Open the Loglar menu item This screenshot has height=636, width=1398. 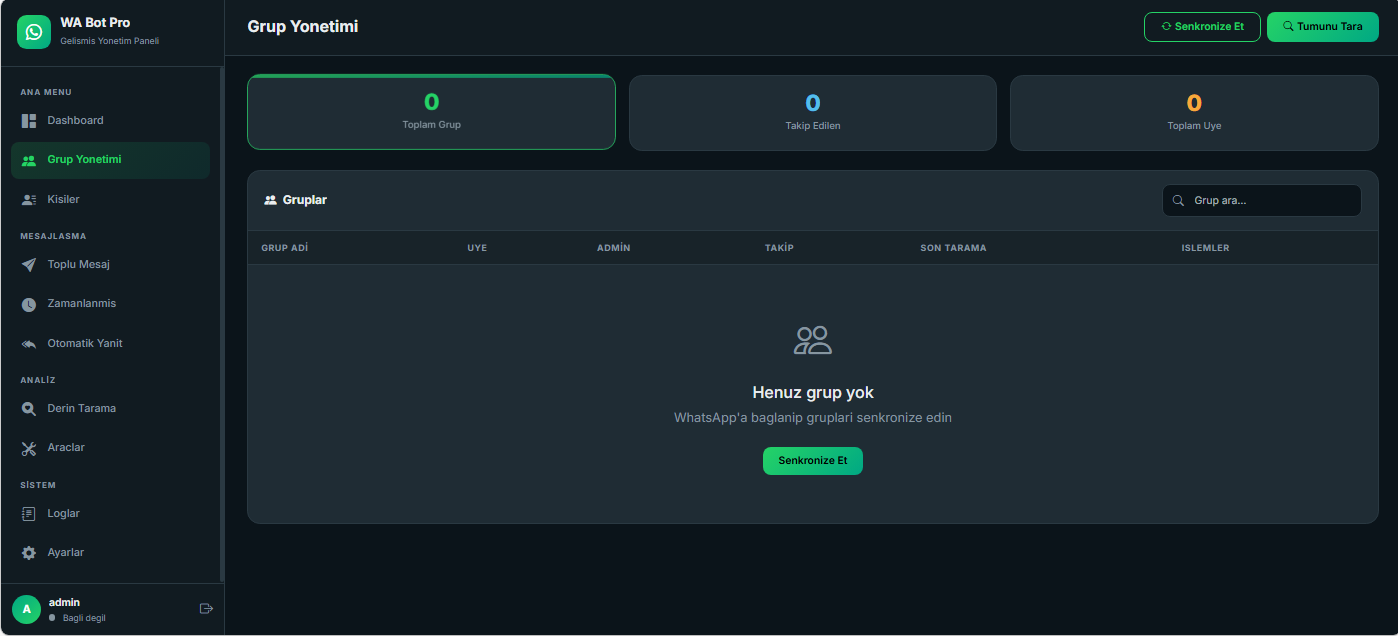click(x=64, y=513)
